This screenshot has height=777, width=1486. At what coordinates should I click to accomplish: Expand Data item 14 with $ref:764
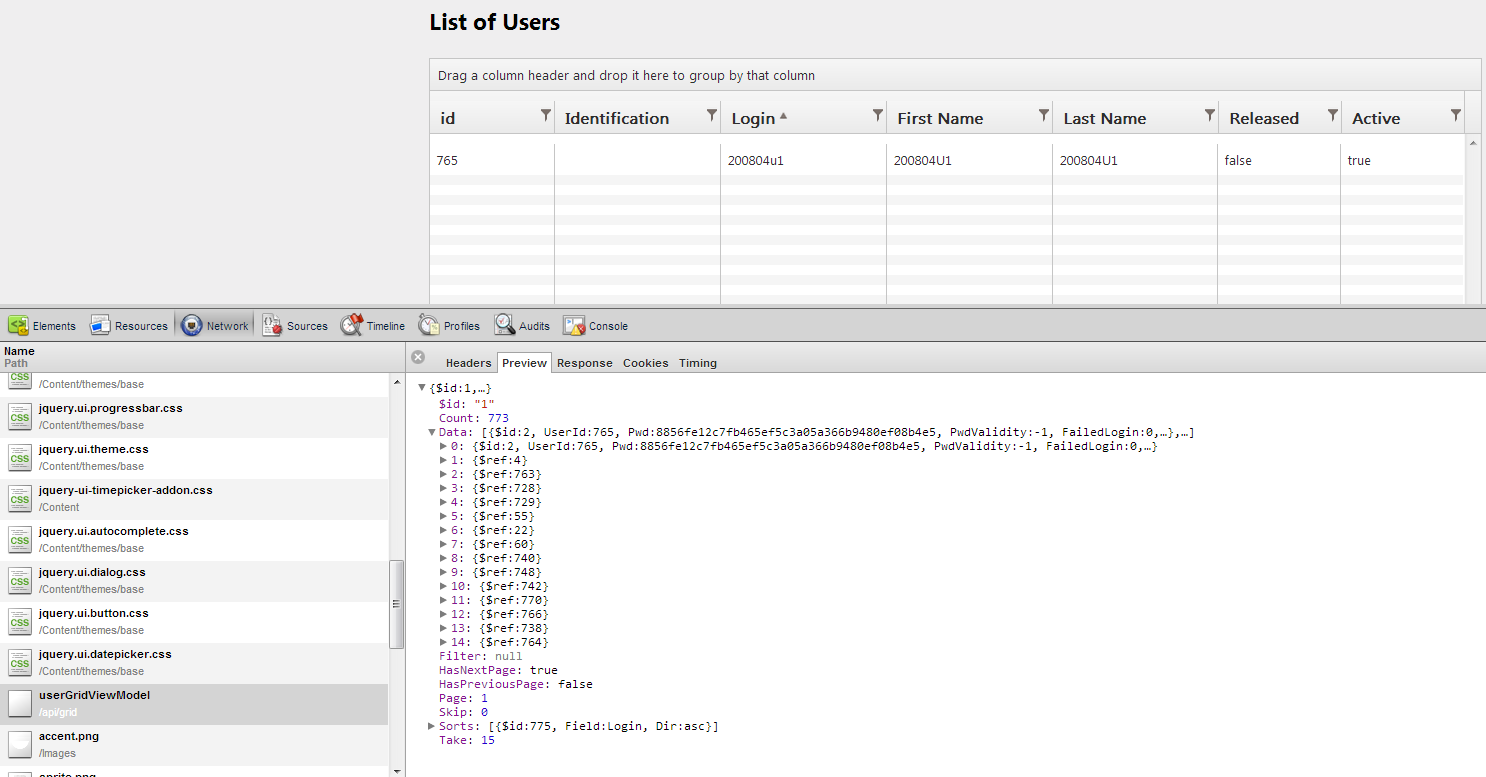[444, 642]
